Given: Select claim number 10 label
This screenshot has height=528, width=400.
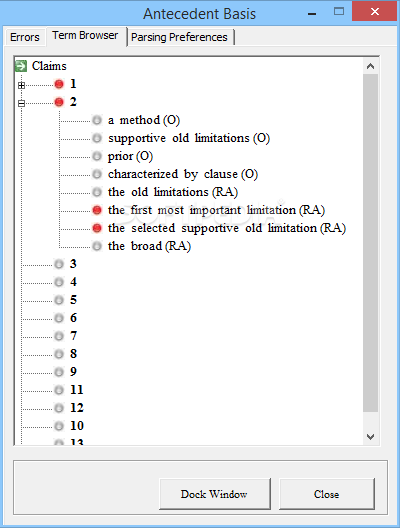Looking at the screenshot, I should 76,426.
